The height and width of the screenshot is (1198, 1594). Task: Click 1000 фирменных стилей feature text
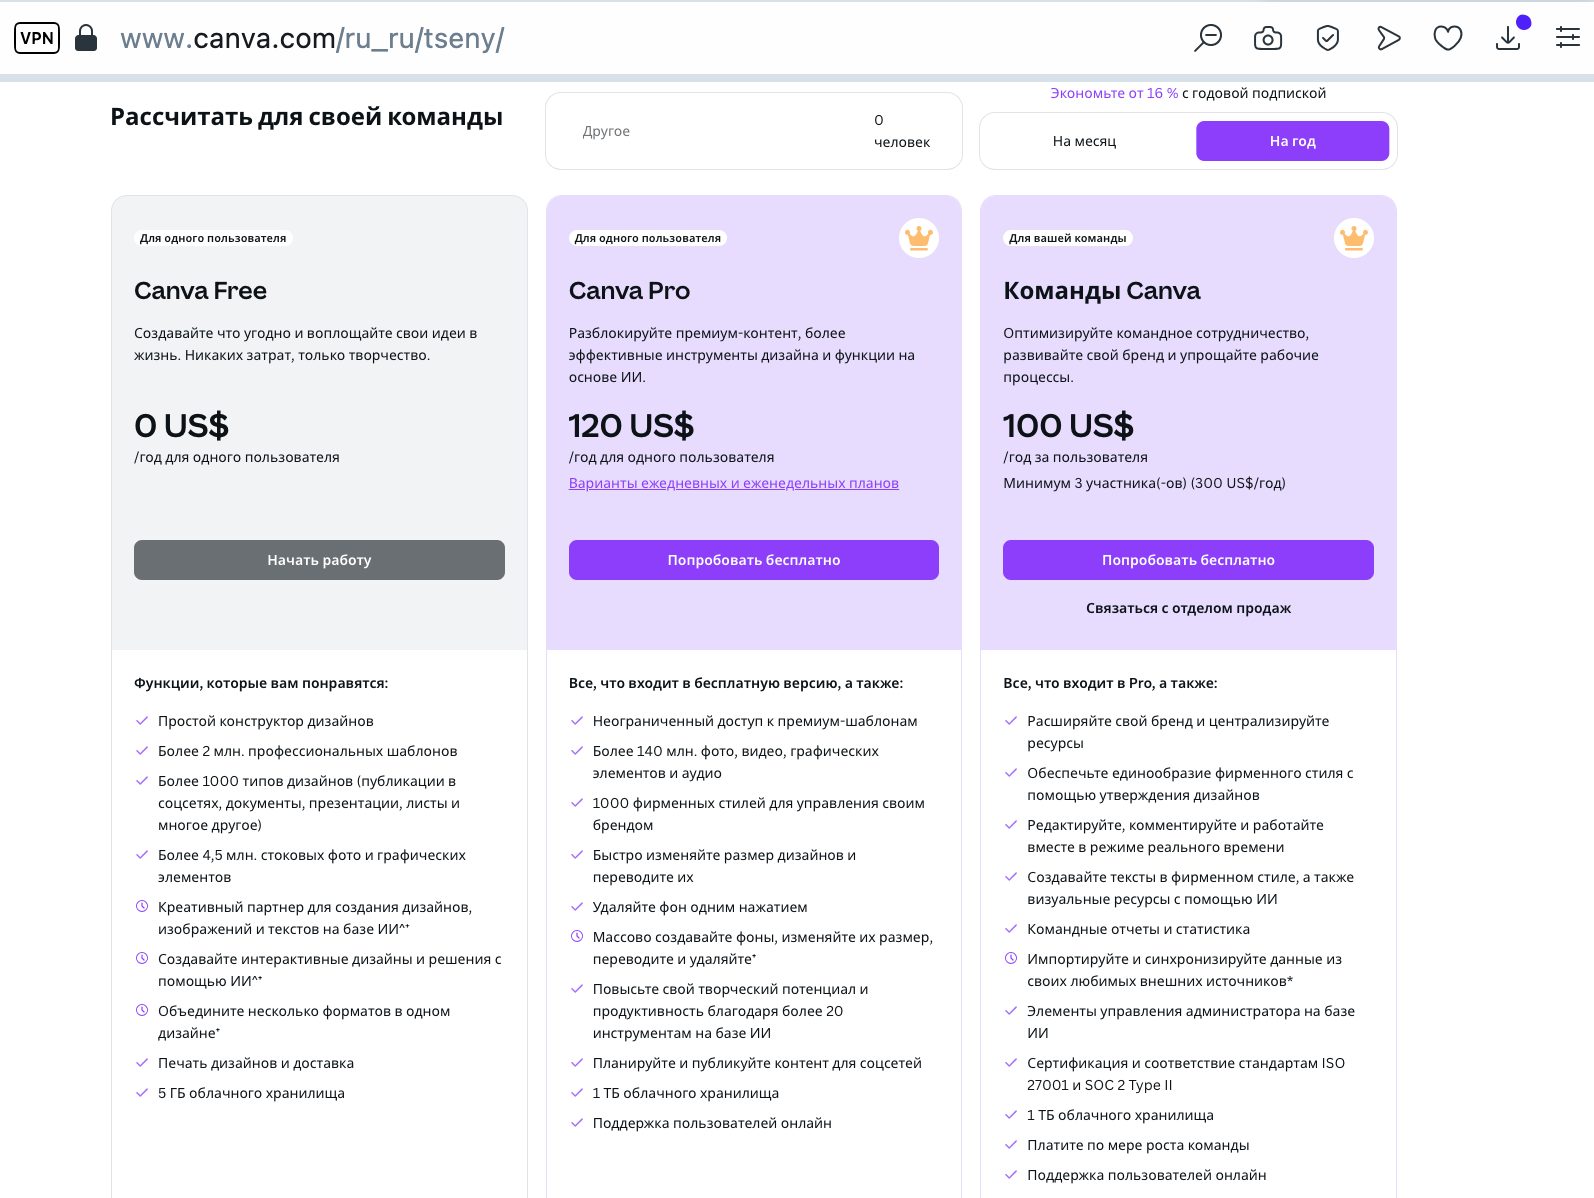[x=759, y=814]
